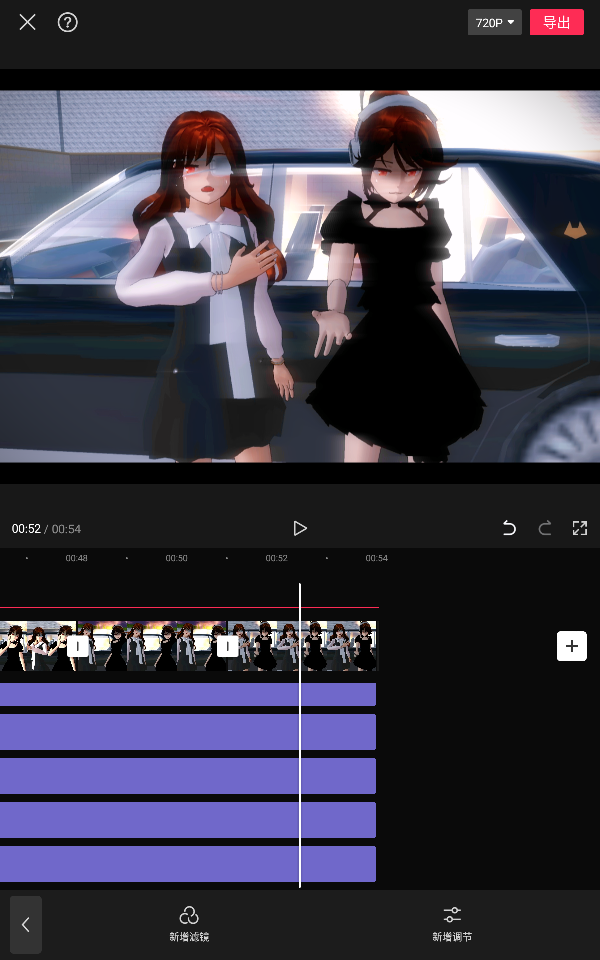Go back using the bottom-left chevron
Viewport: 600px width, 960px height.
[26, 924]
